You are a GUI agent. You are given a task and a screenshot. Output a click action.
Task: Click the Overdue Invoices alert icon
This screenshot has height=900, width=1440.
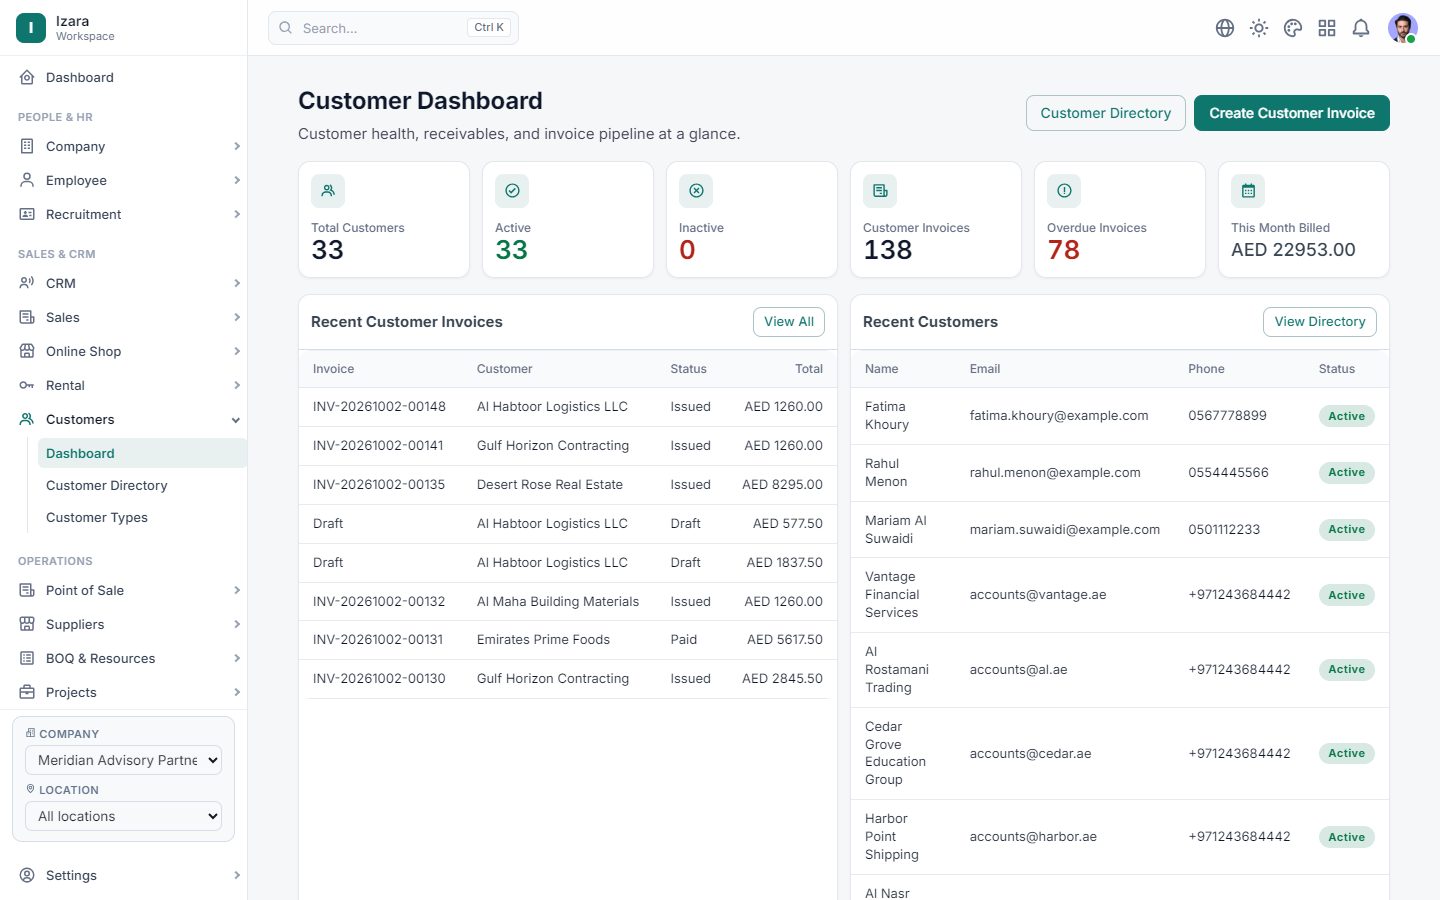coord(1064,191)
